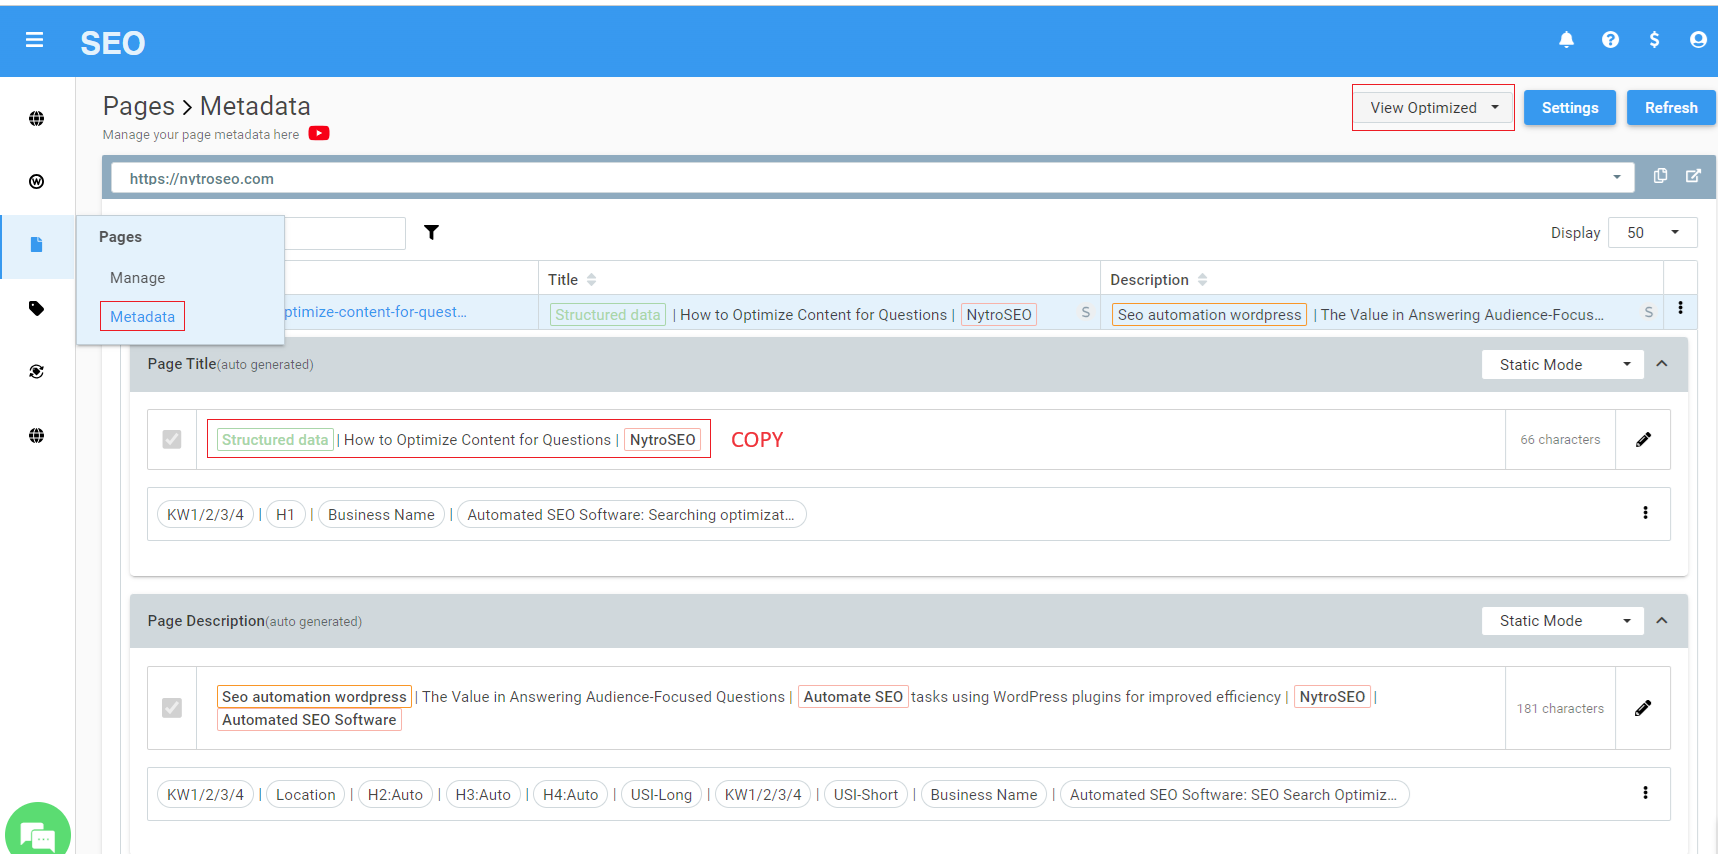This screenshot has width=1718, height=854.
Task: Click the H1 token chip
Action: pos(285,515)
